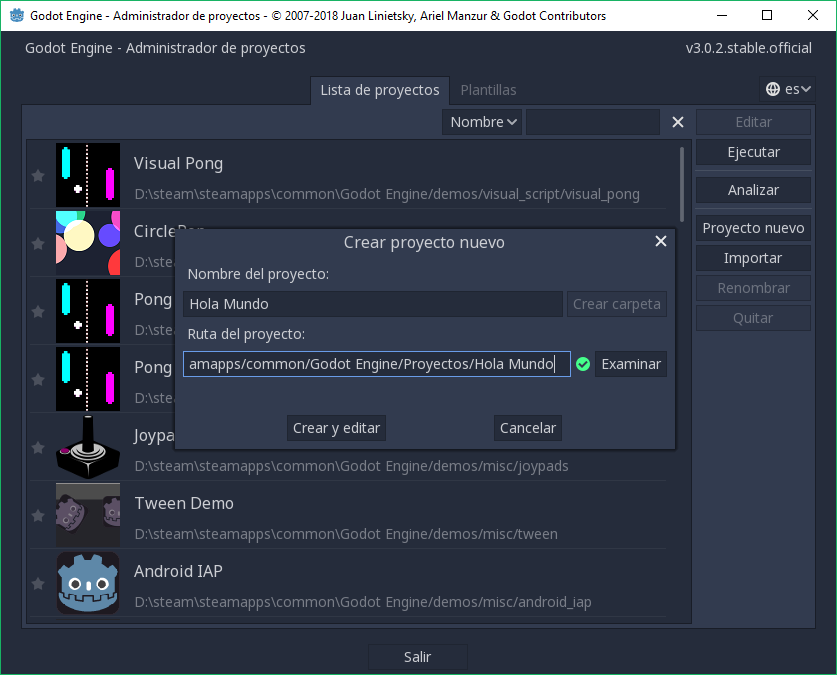Clear the search filter with the X icon
This screenshot has height=675, width=837.
tap(677, 122)
